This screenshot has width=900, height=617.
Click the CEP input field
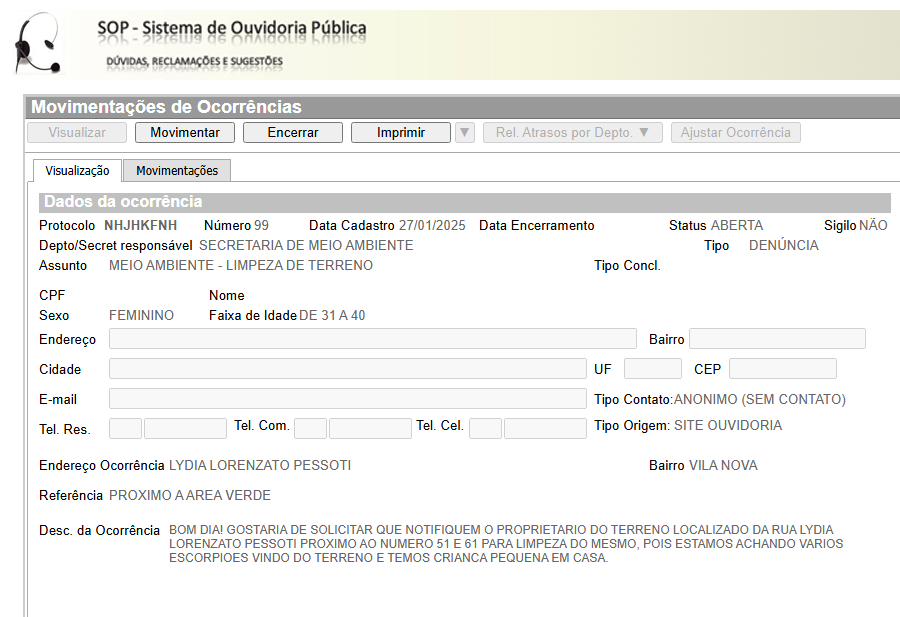(x=782, y=369)
